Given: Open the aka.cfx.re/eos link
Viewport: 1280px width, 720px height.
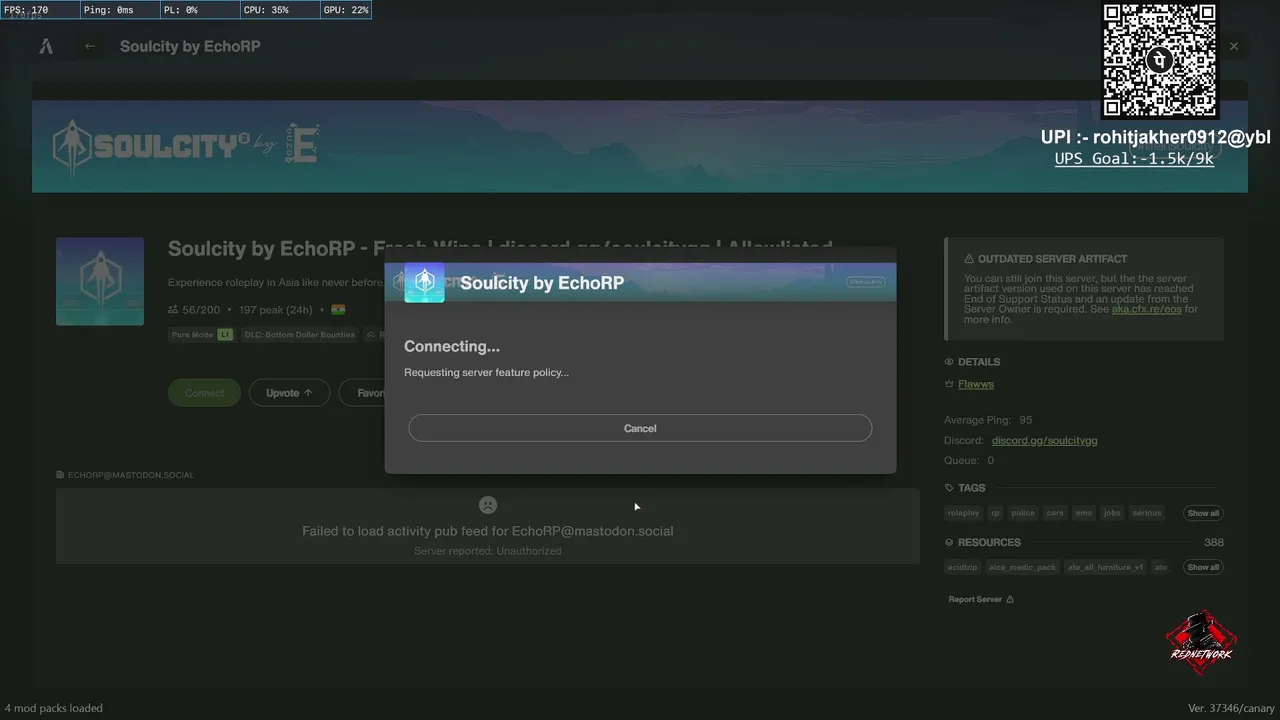Looking at the screenshot, I should click(x=1146, y=309).
